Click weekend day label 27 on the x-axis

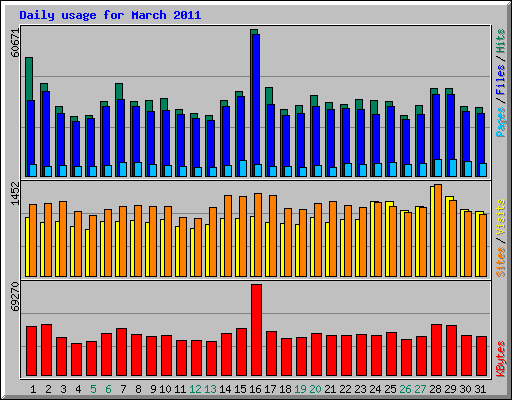tap(420, 389)
